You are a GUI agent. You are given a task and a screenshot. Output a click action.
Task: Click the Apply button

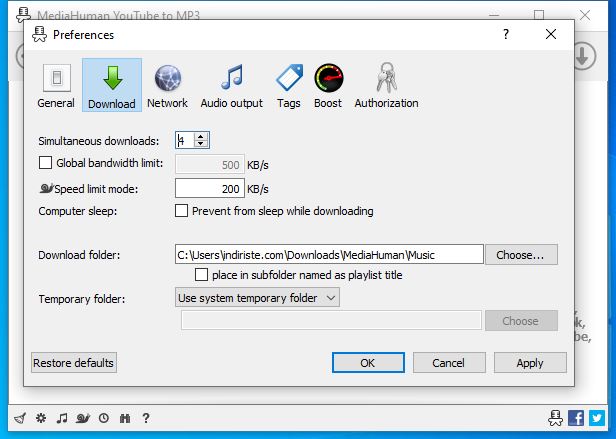coord(530,363)
